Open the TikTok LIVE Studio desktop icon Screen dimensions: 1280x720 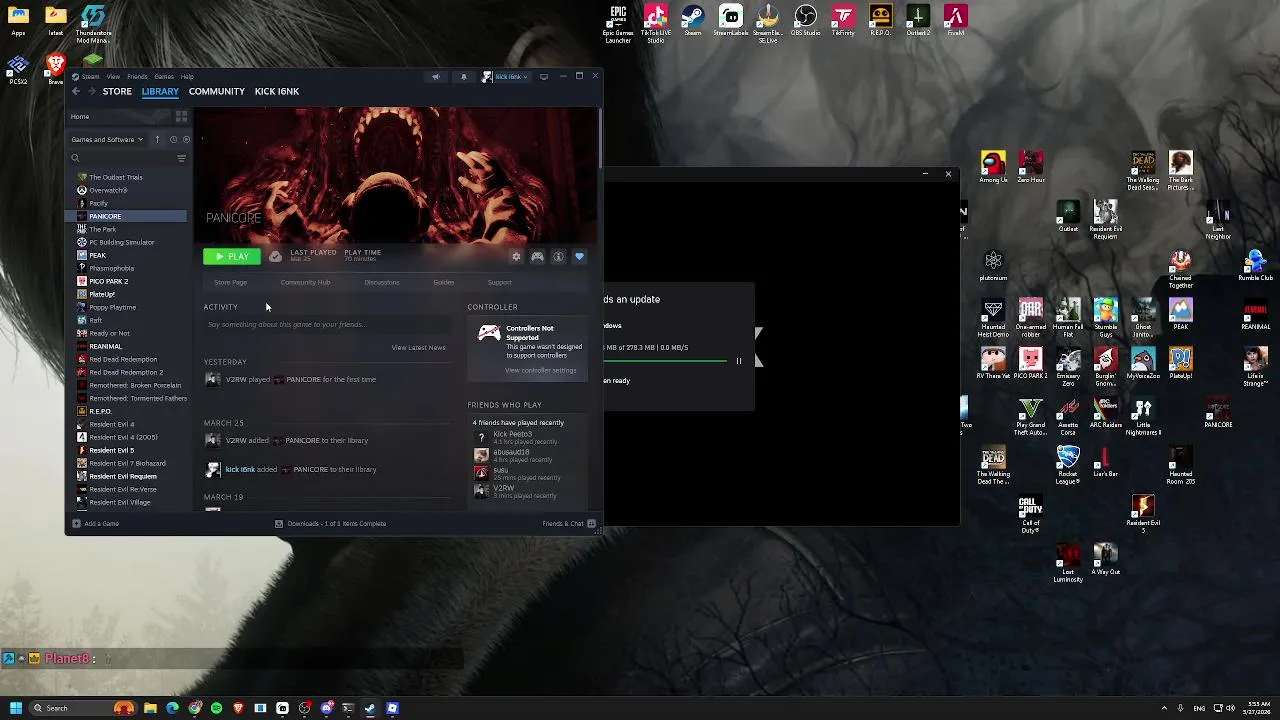click(656, 24)
